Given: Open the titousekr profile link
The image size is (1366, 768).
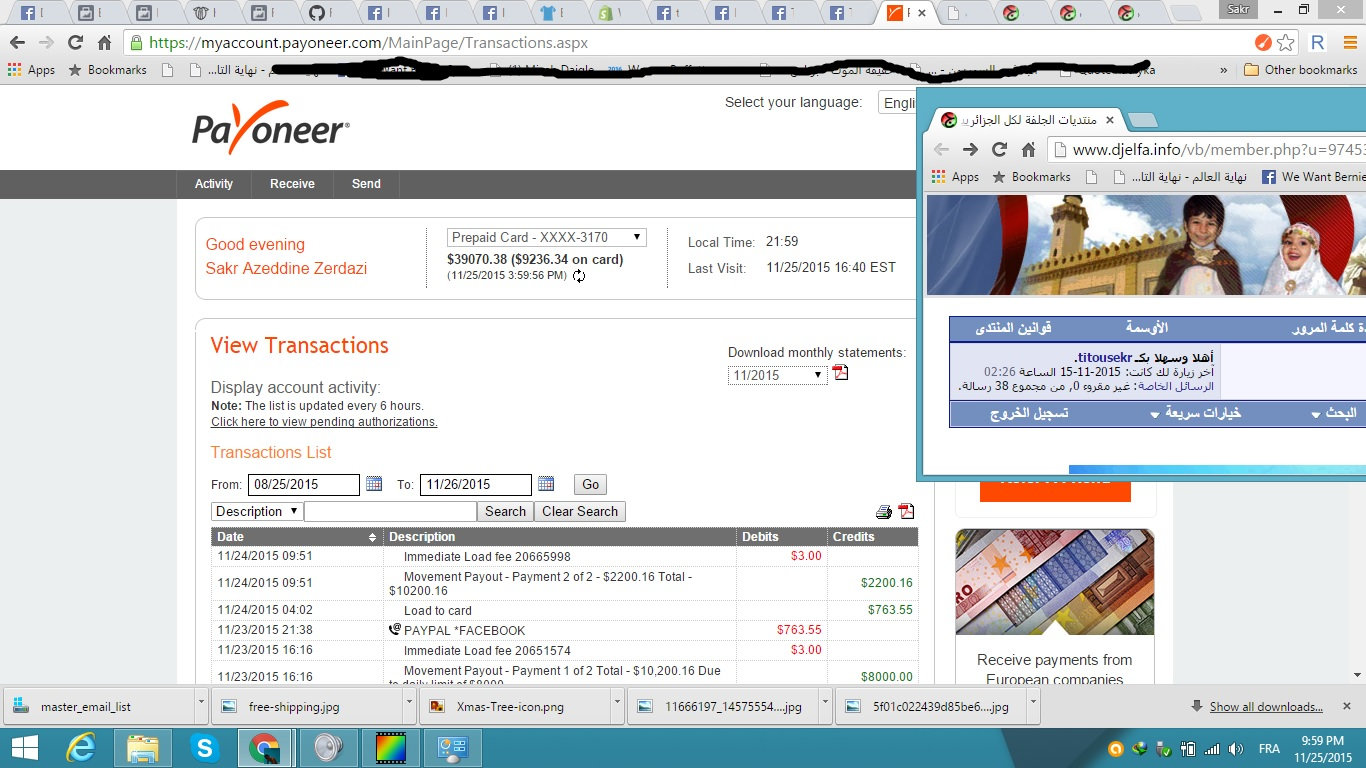Looking at the screenshot, I should (x=1104, y=357).
